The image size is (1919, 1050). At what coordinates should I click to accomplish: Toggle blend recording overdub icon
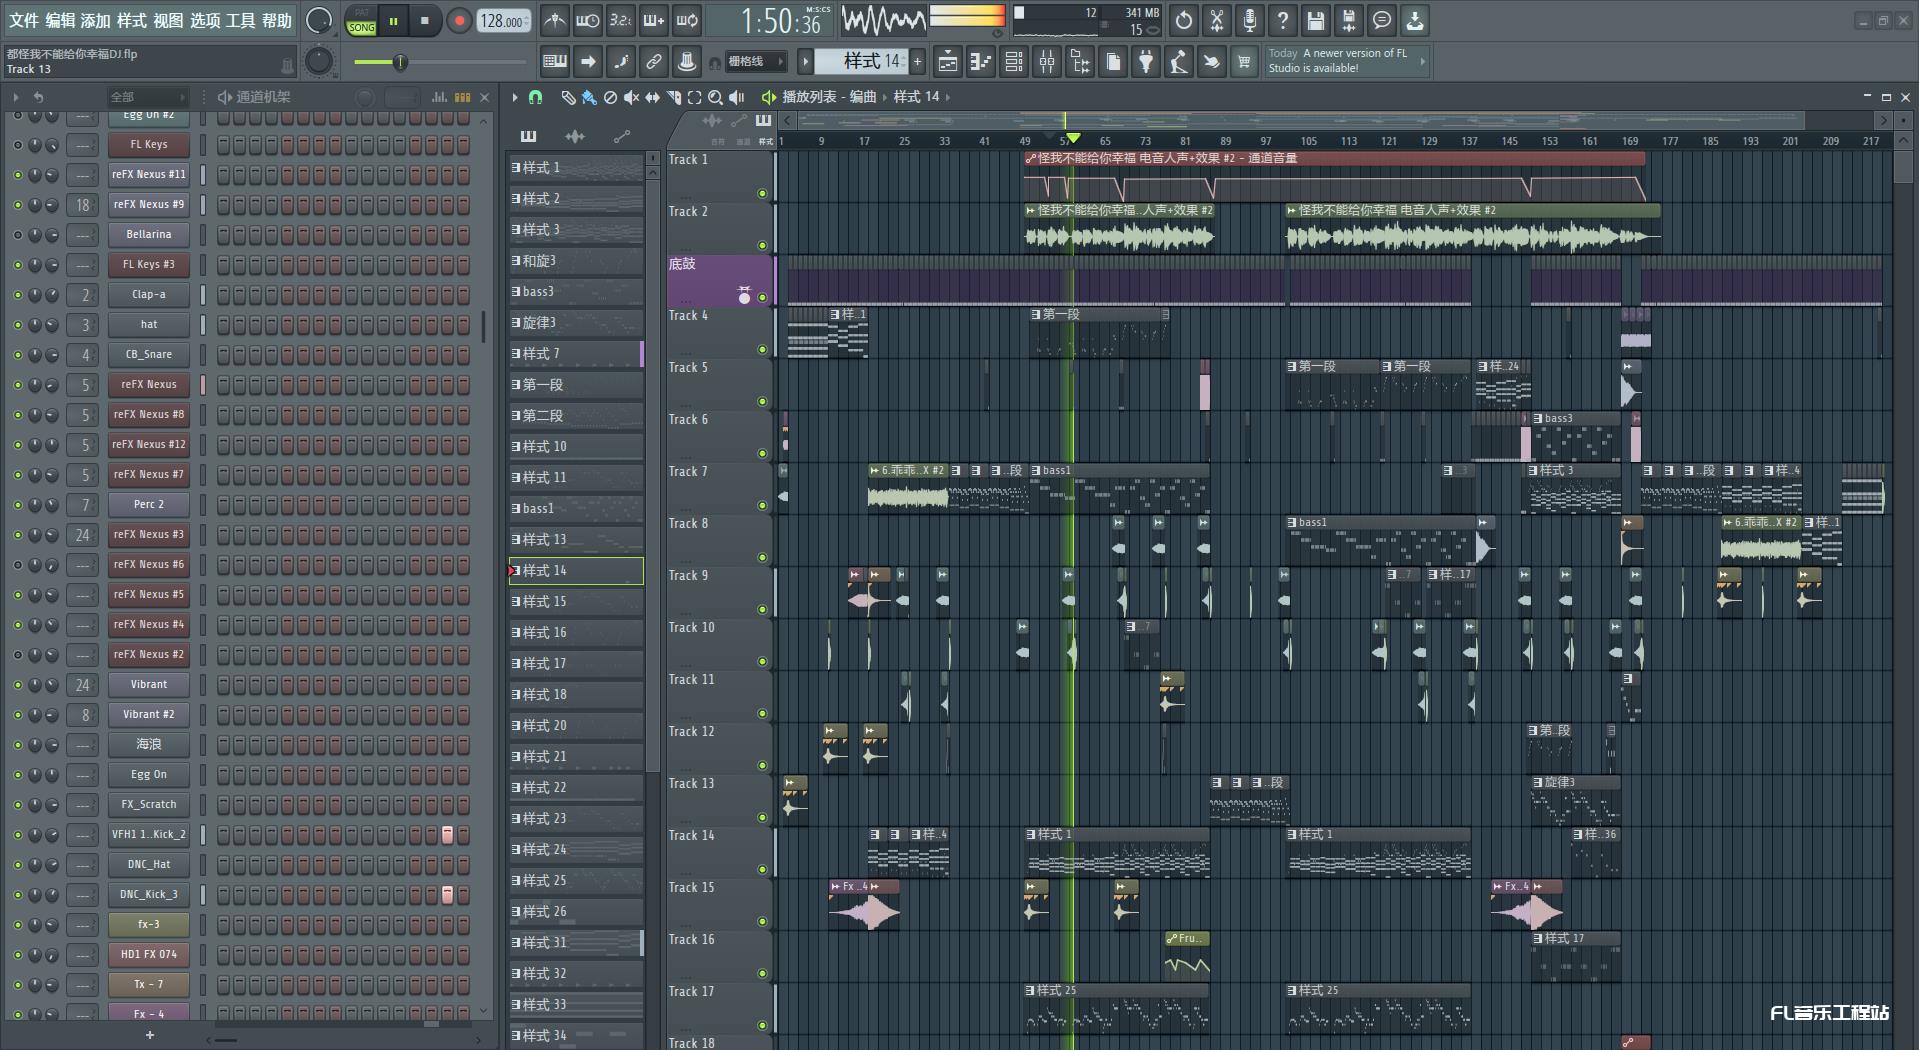[654, 20]
